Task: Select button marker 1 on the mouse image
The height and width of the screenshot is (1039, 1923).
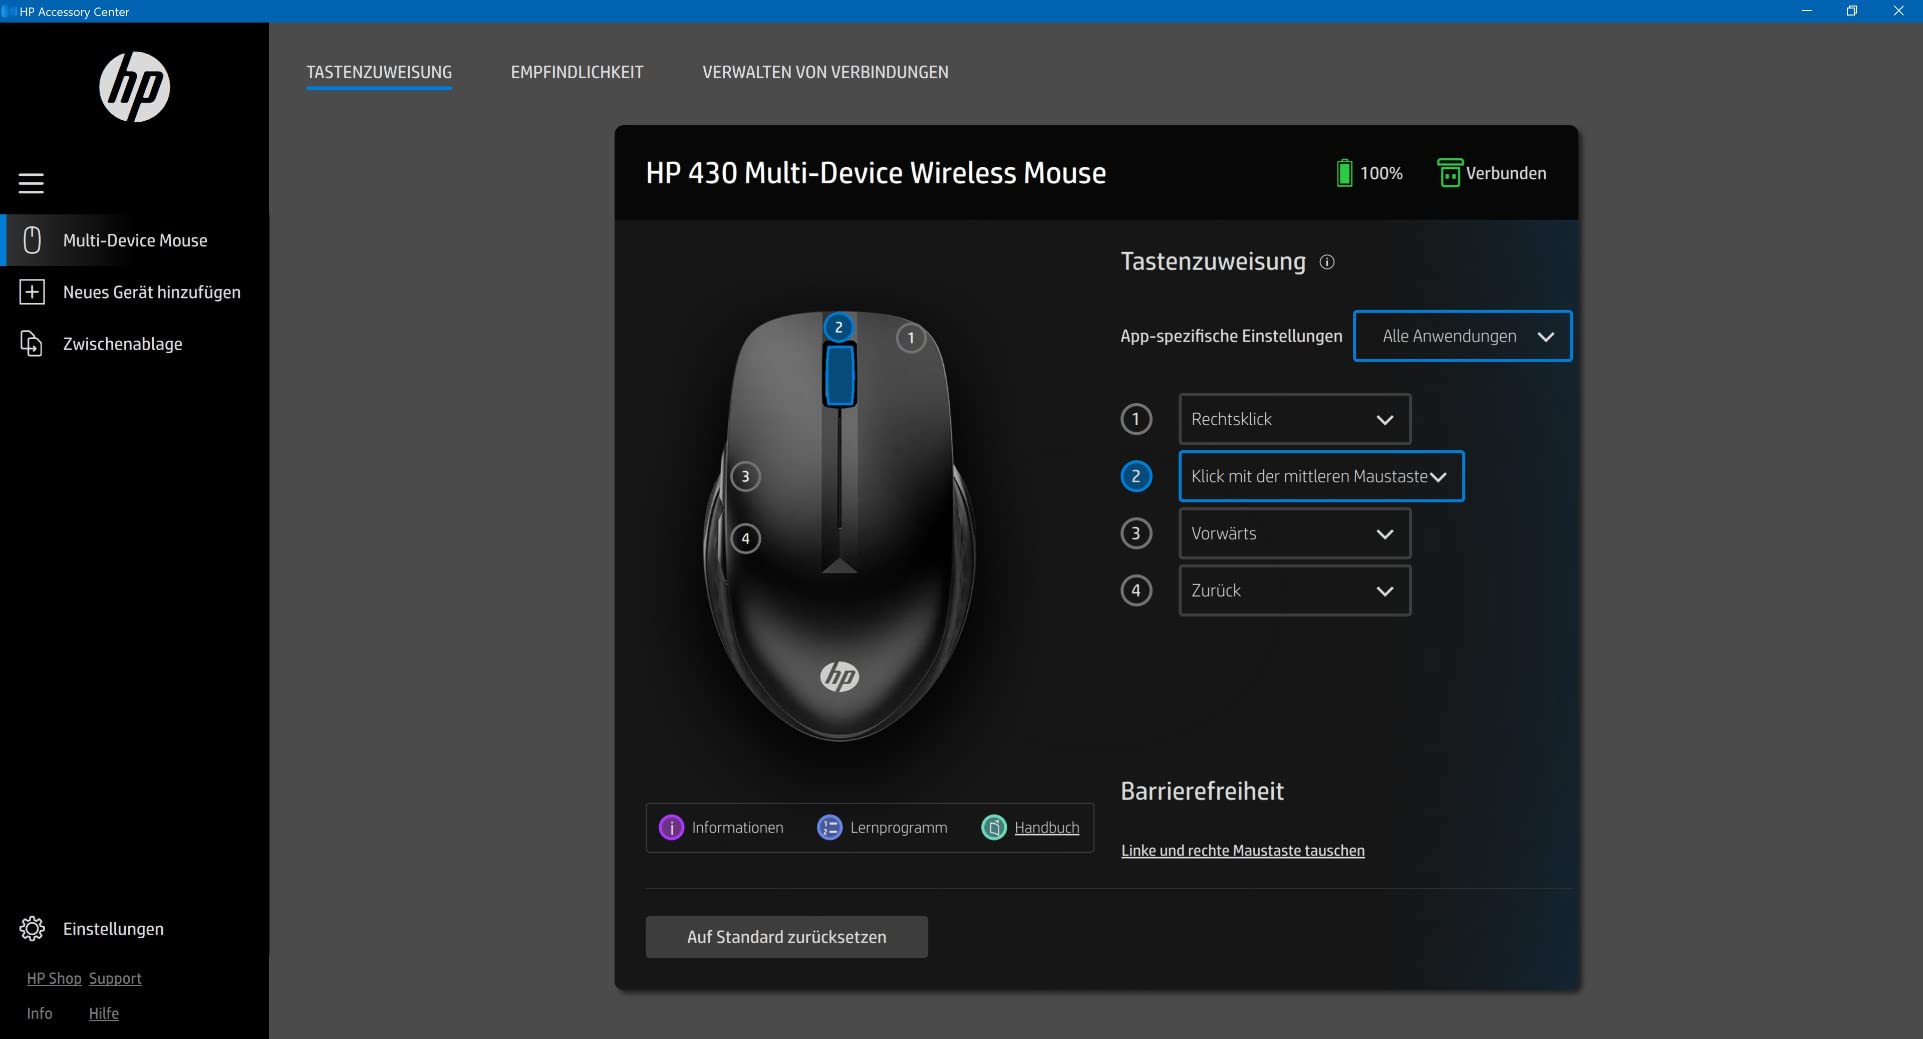Action: coord(911,338)
